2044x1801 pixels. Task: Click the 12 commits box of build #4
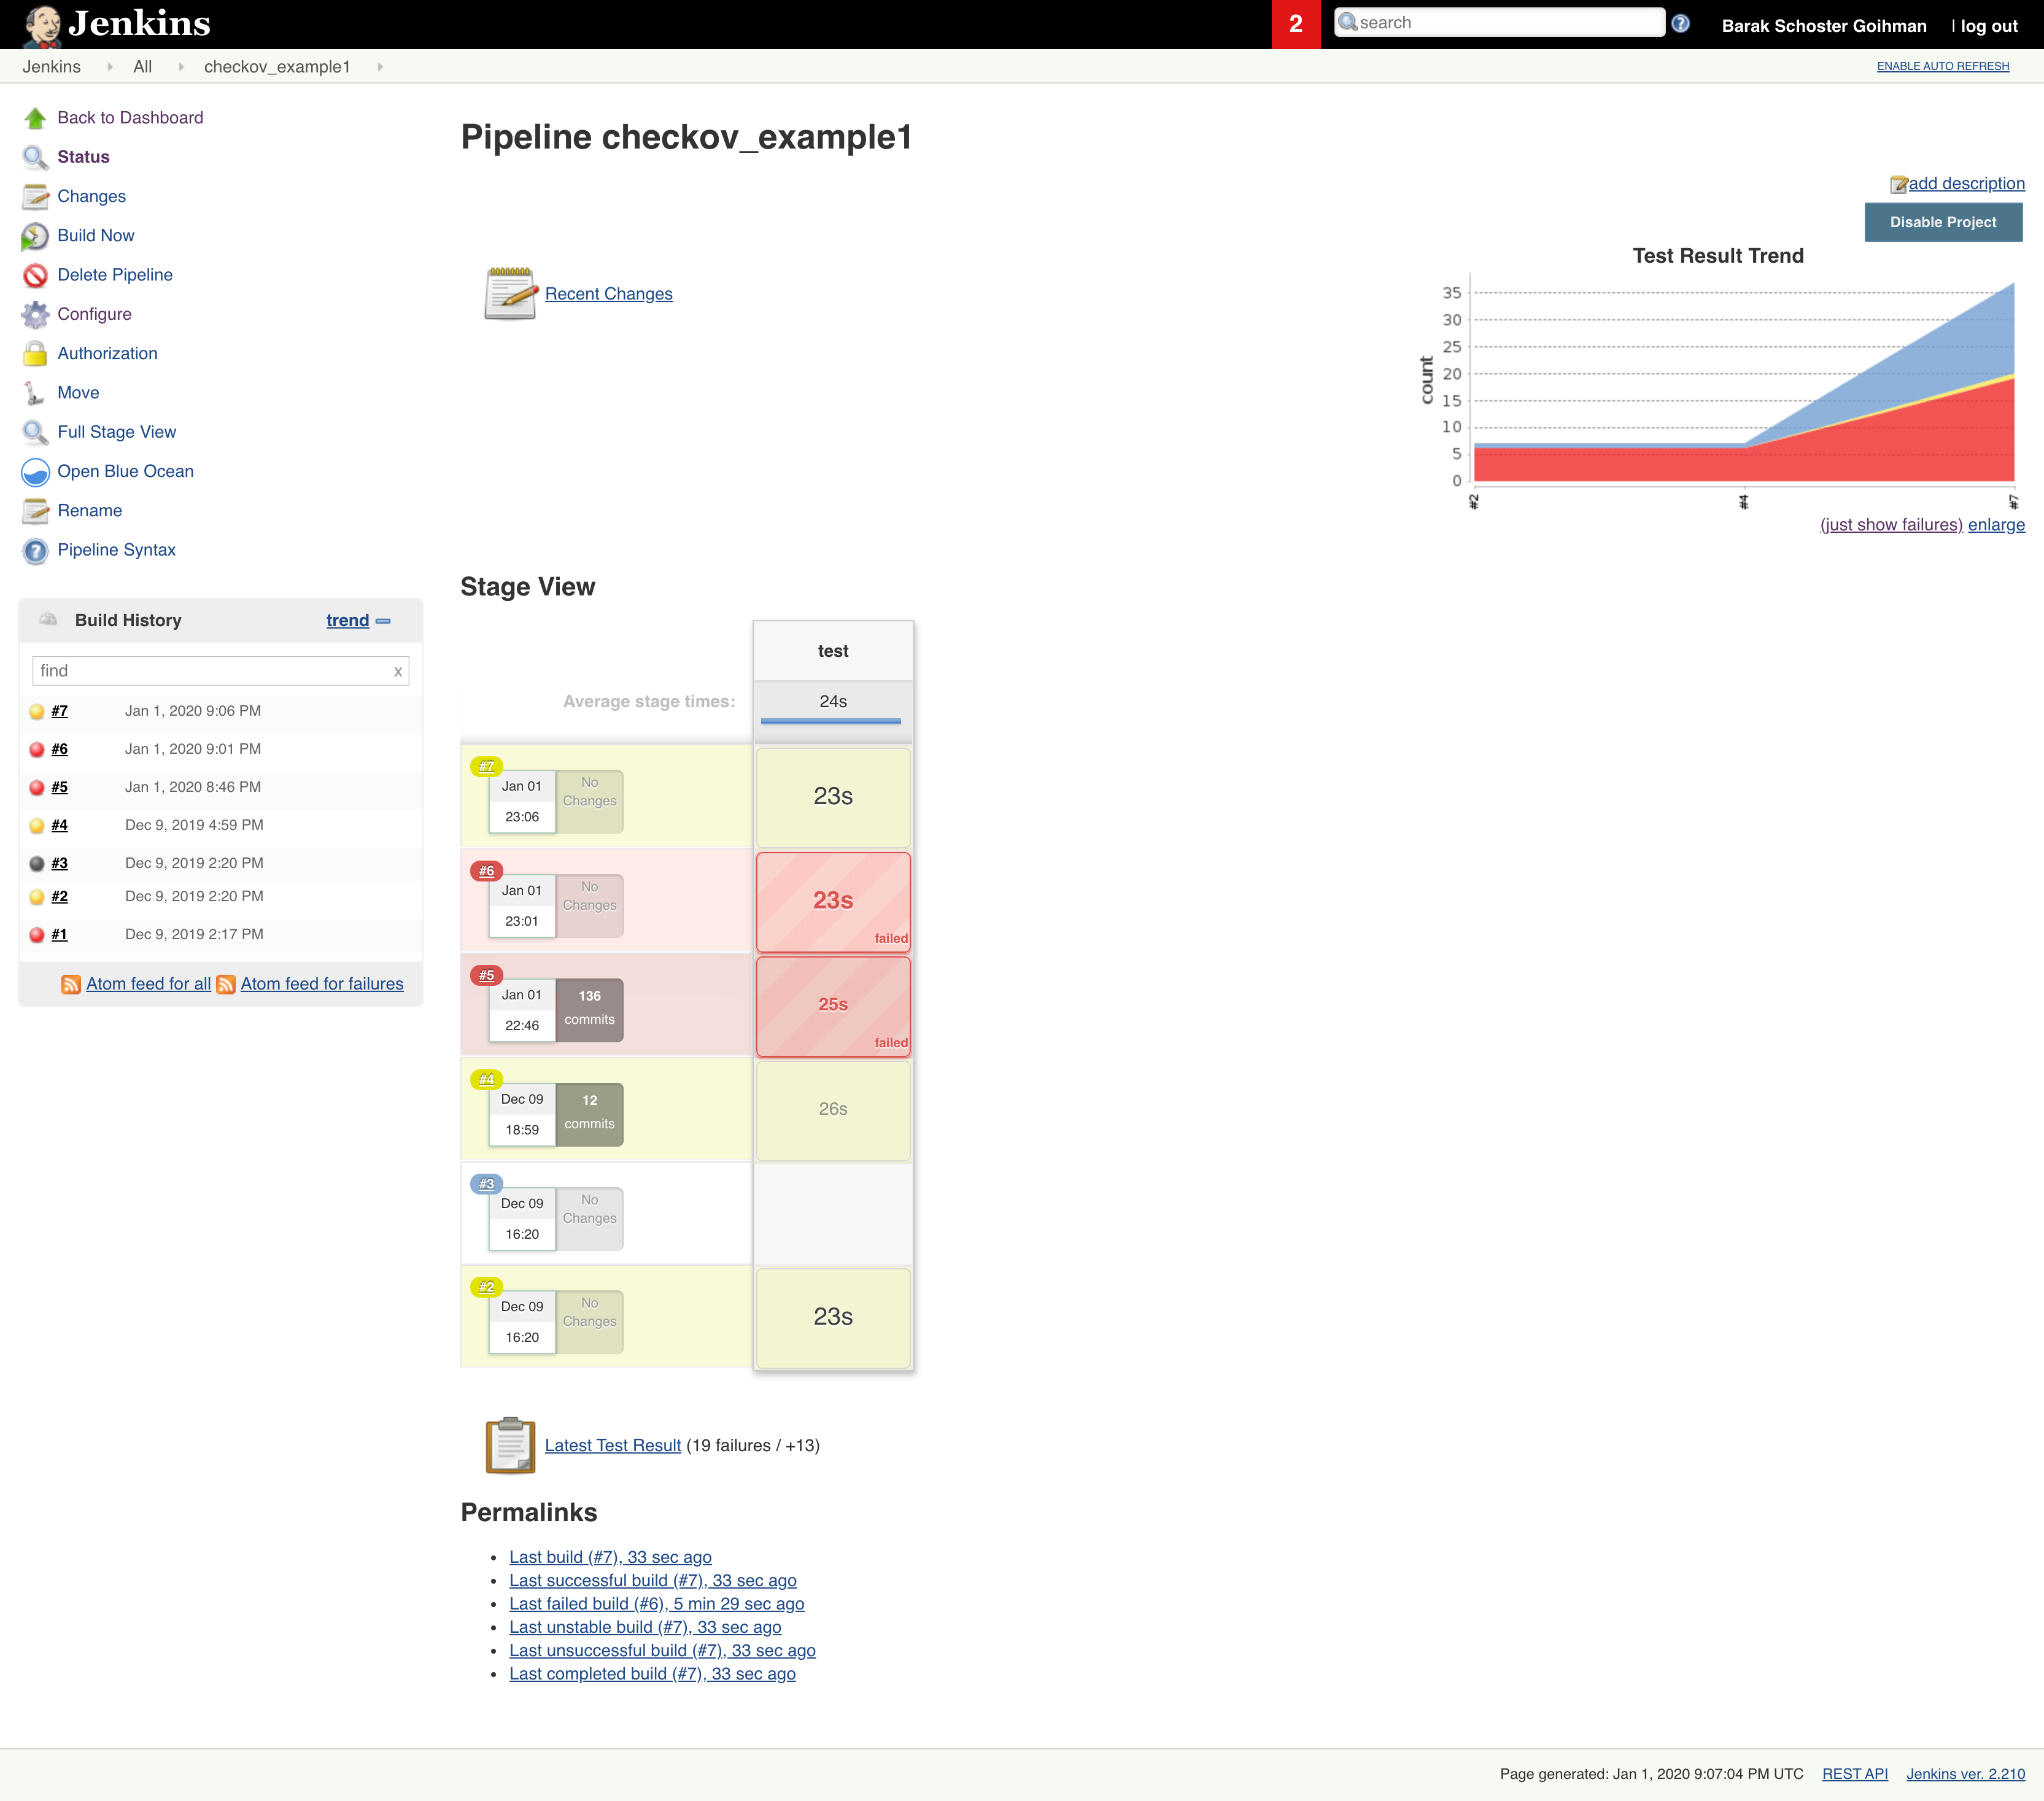pyautogui.click(x=589, y=1114)
